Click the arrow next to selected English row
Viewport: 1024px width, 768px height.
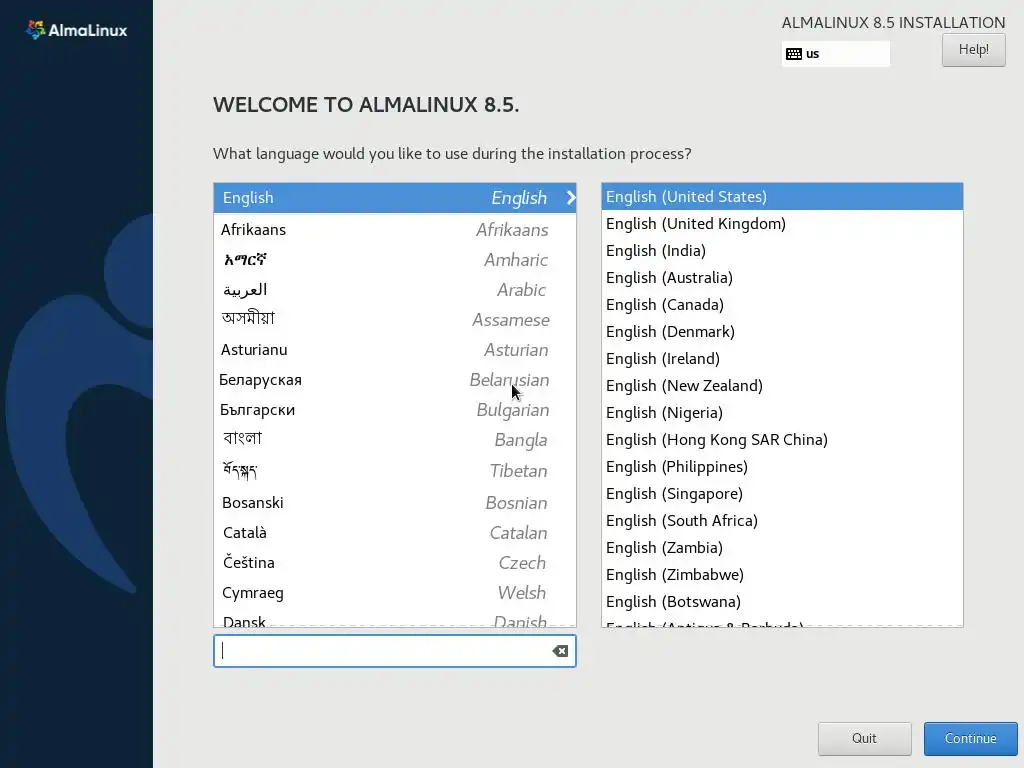(570, 198)
